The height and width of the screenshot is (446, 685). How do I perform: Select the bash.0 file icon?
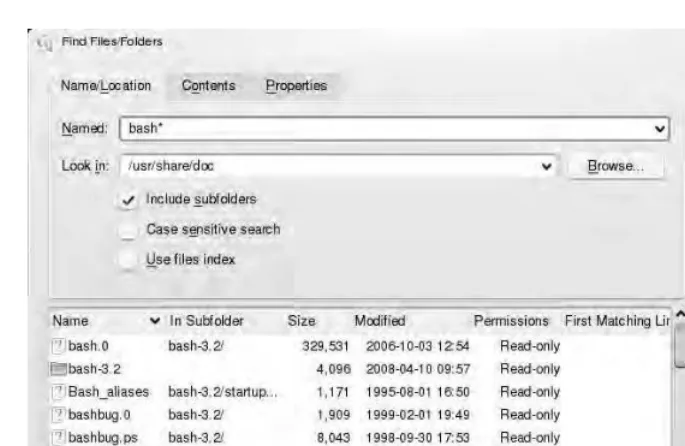[x=59, y=346]
